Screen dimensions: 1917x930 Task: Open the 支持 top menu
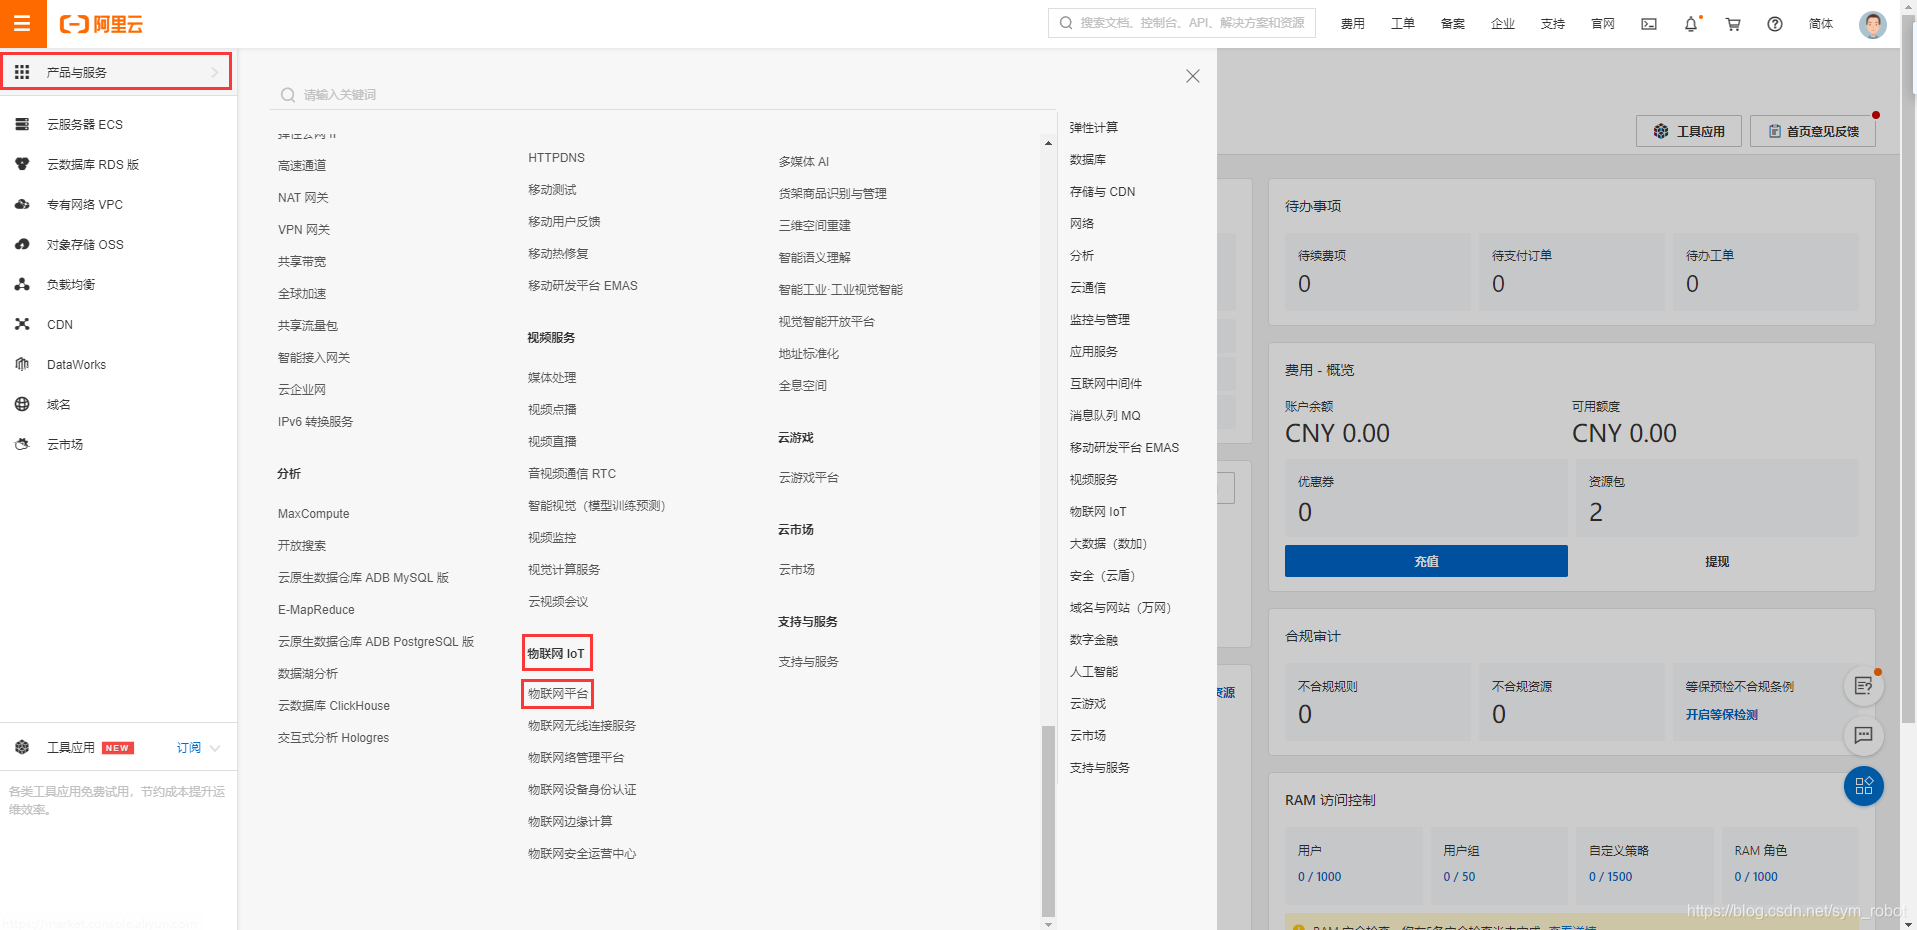click(1552, 24)
